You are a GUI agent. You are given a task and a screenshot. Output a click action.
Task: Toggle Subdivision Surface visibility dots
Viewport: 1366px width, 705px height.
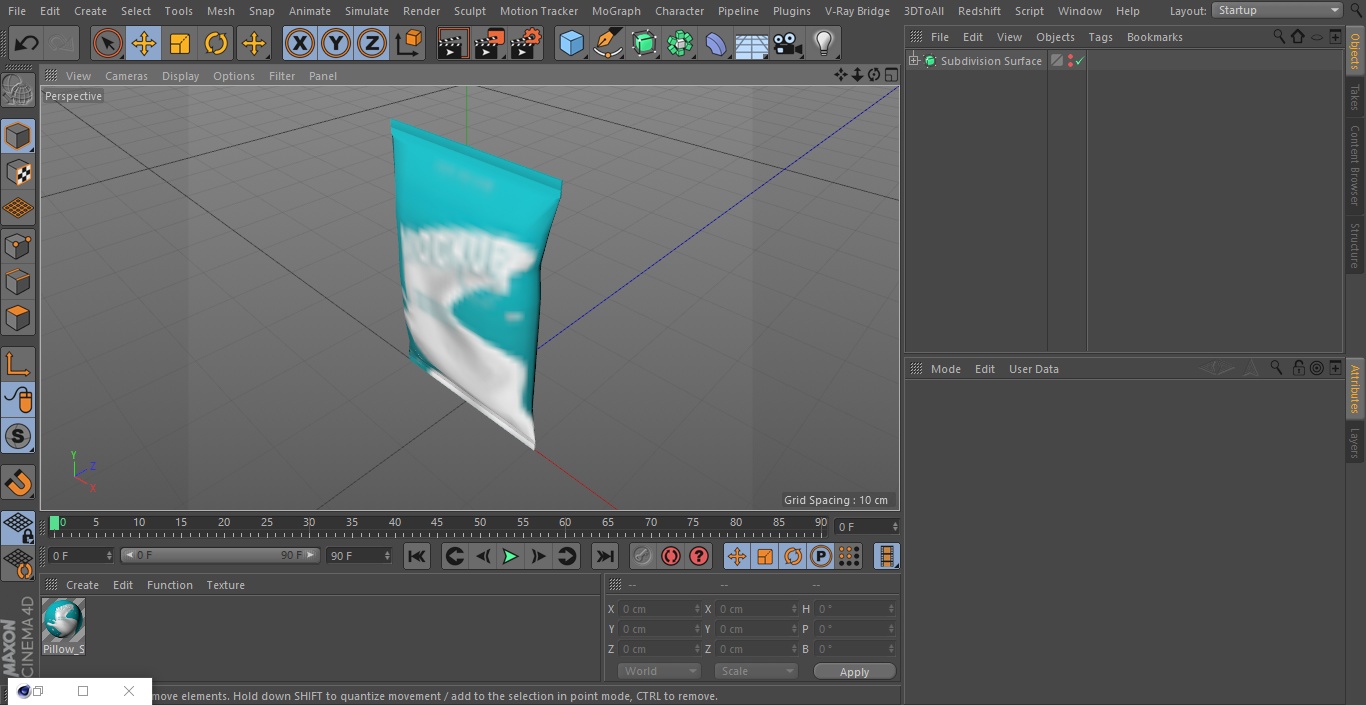point(1070,61)
